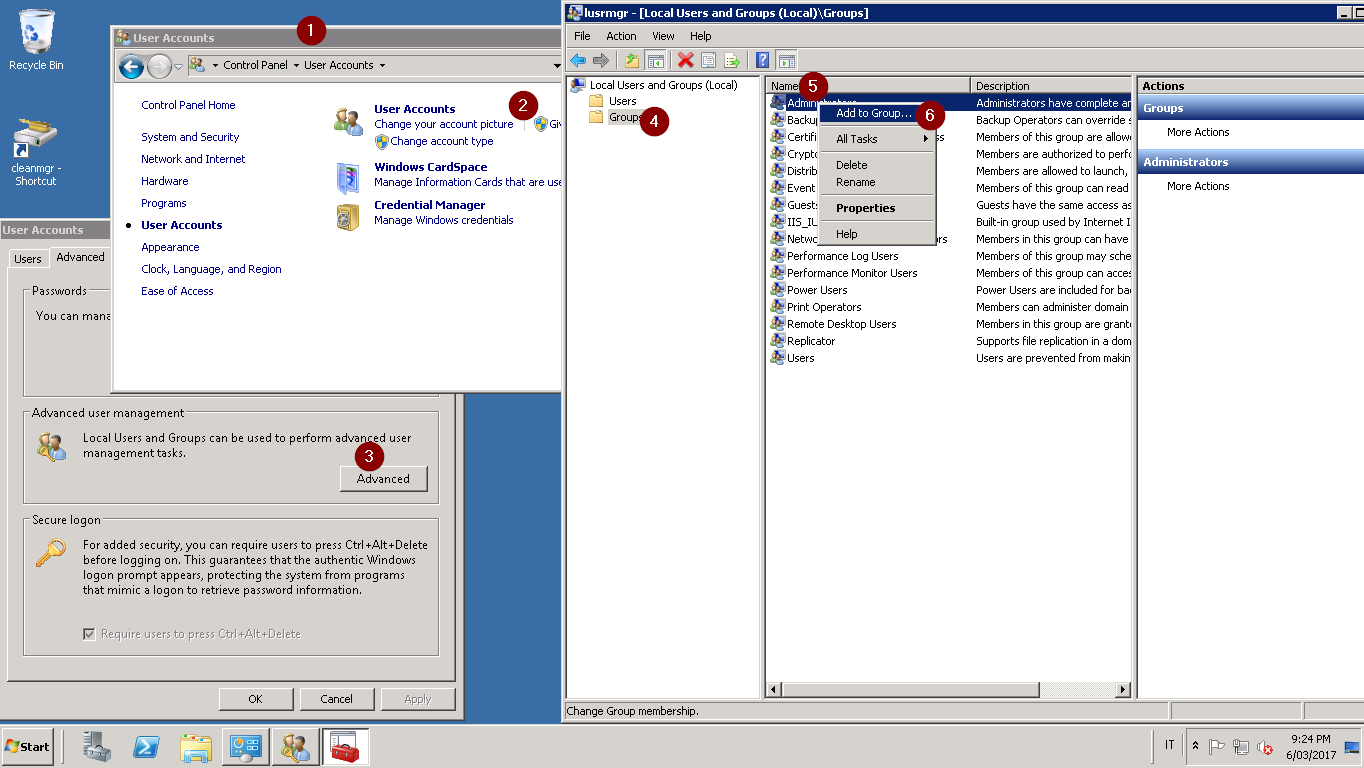Toggle Require users to press Ctrl+Alt+Delete checkbox
This screenshot has width=1364, height=768.
(90, 634)
